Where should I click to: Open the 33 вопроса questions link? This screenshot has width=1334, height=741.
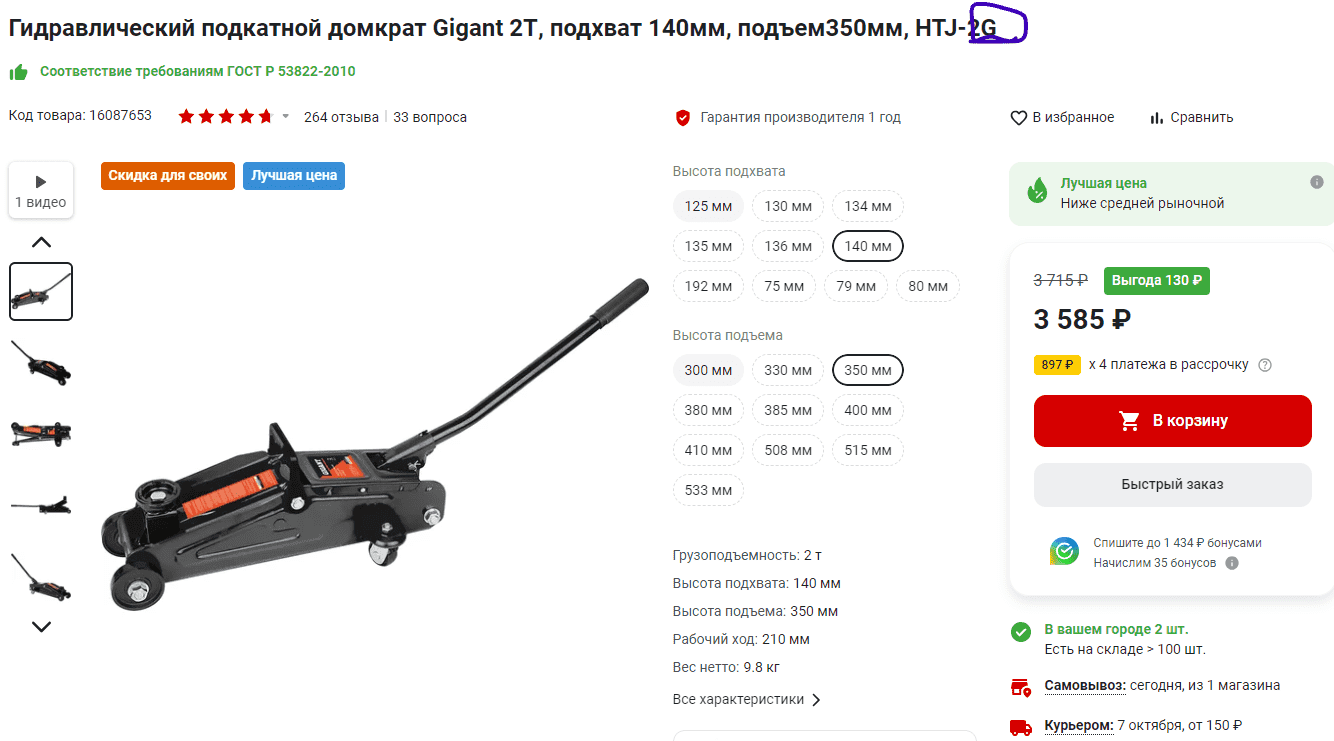click(x=430, y=117)
